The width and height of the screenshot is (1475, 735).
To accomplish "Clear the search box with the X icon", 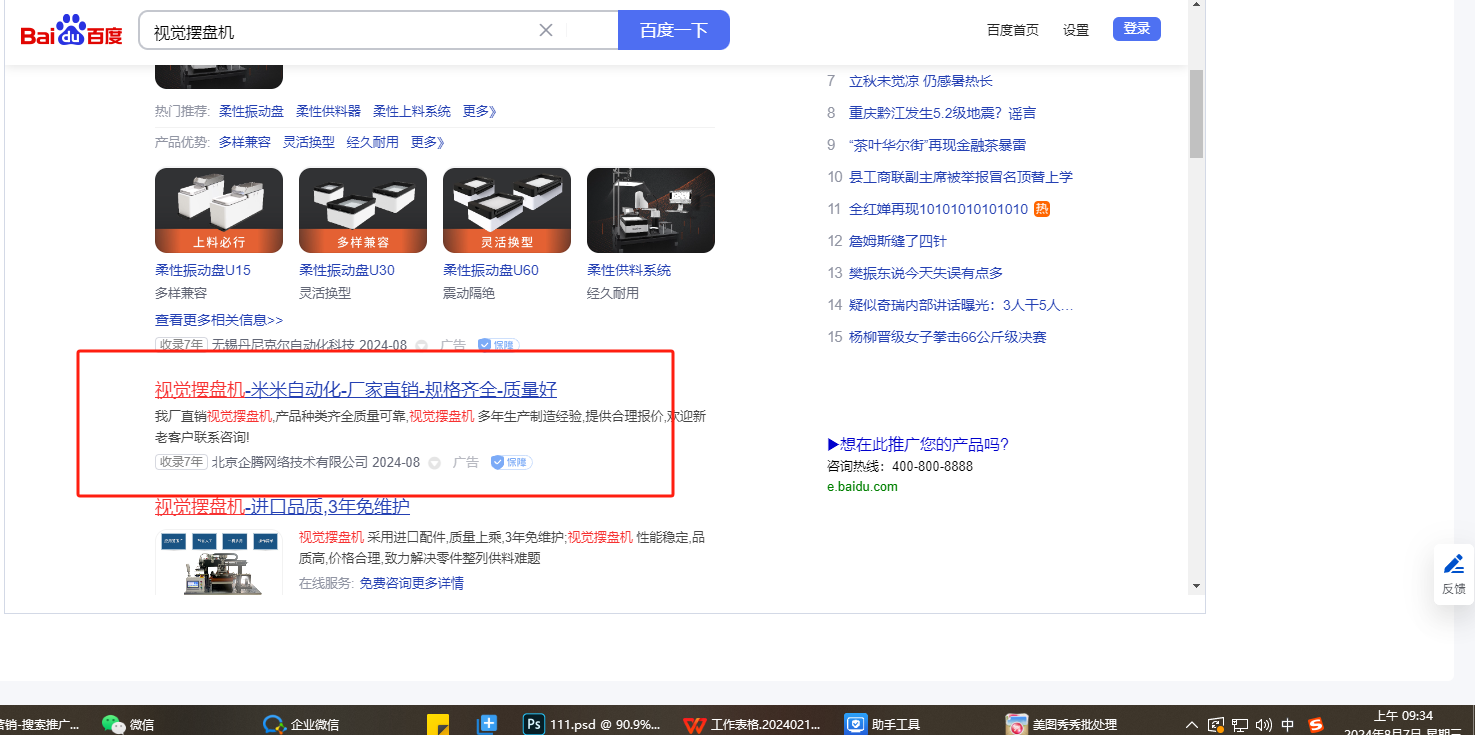I will point(546,30).
